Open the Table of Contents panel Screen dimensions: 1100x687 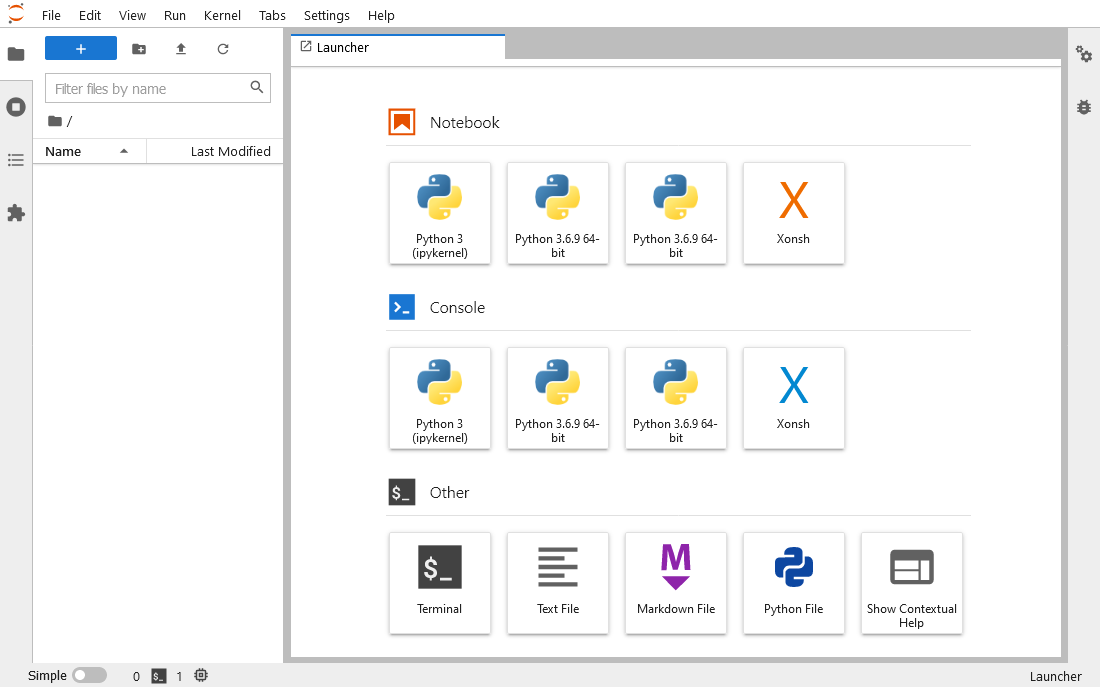tap(16, 161)
